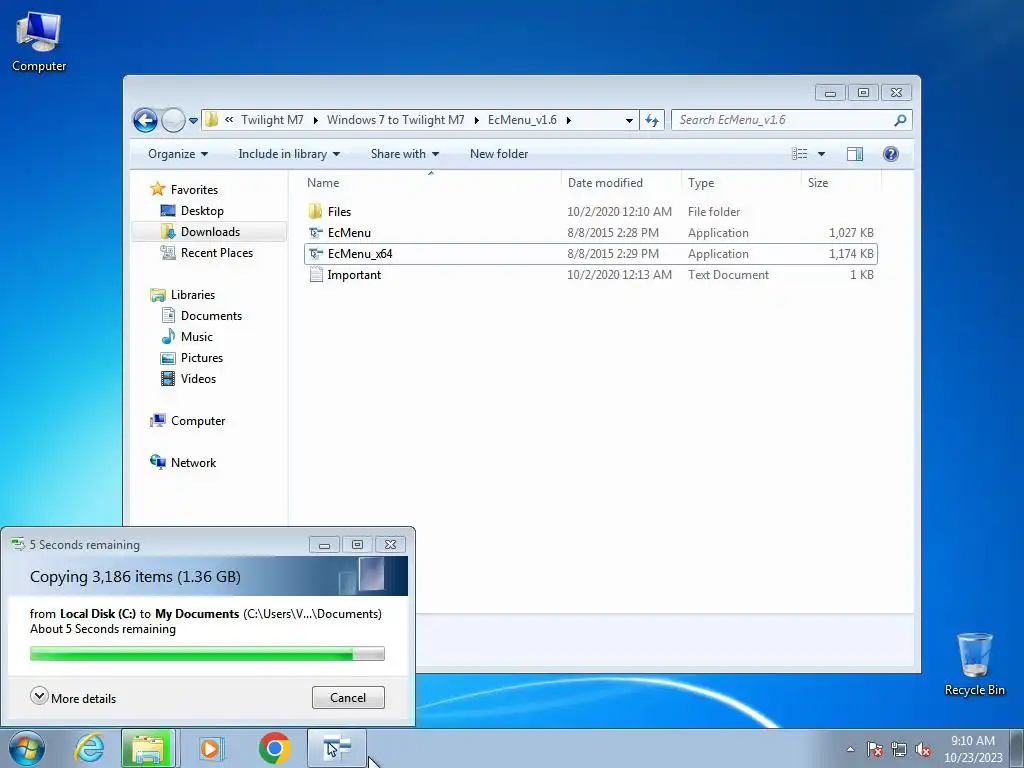Open the Pictures library
The image size is (1024, 768).
tap(201, 358)
